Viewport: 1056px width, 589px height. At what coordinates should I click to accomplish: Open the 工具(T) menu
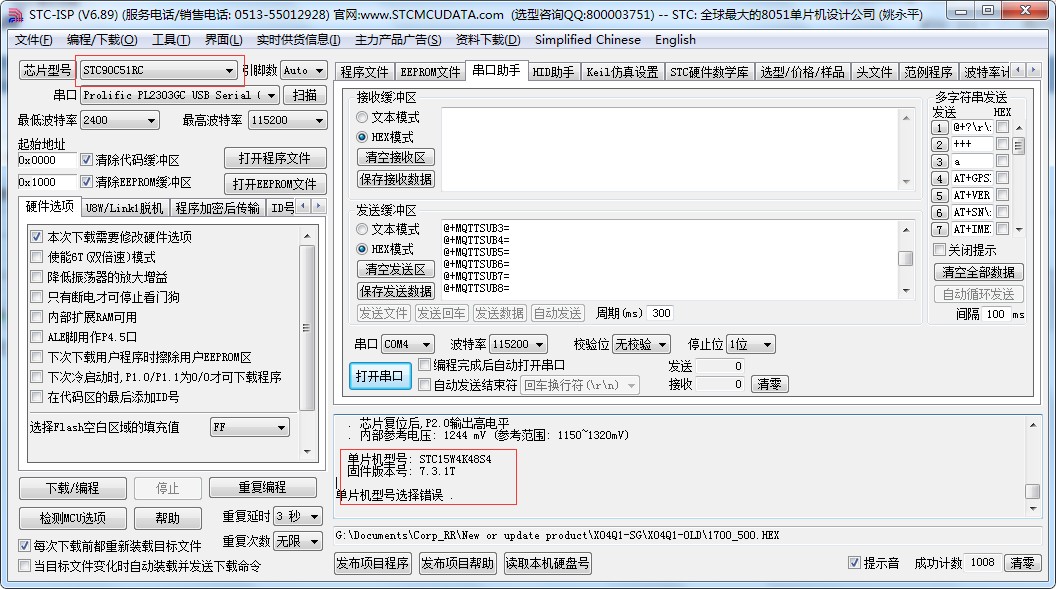[170, 40]
